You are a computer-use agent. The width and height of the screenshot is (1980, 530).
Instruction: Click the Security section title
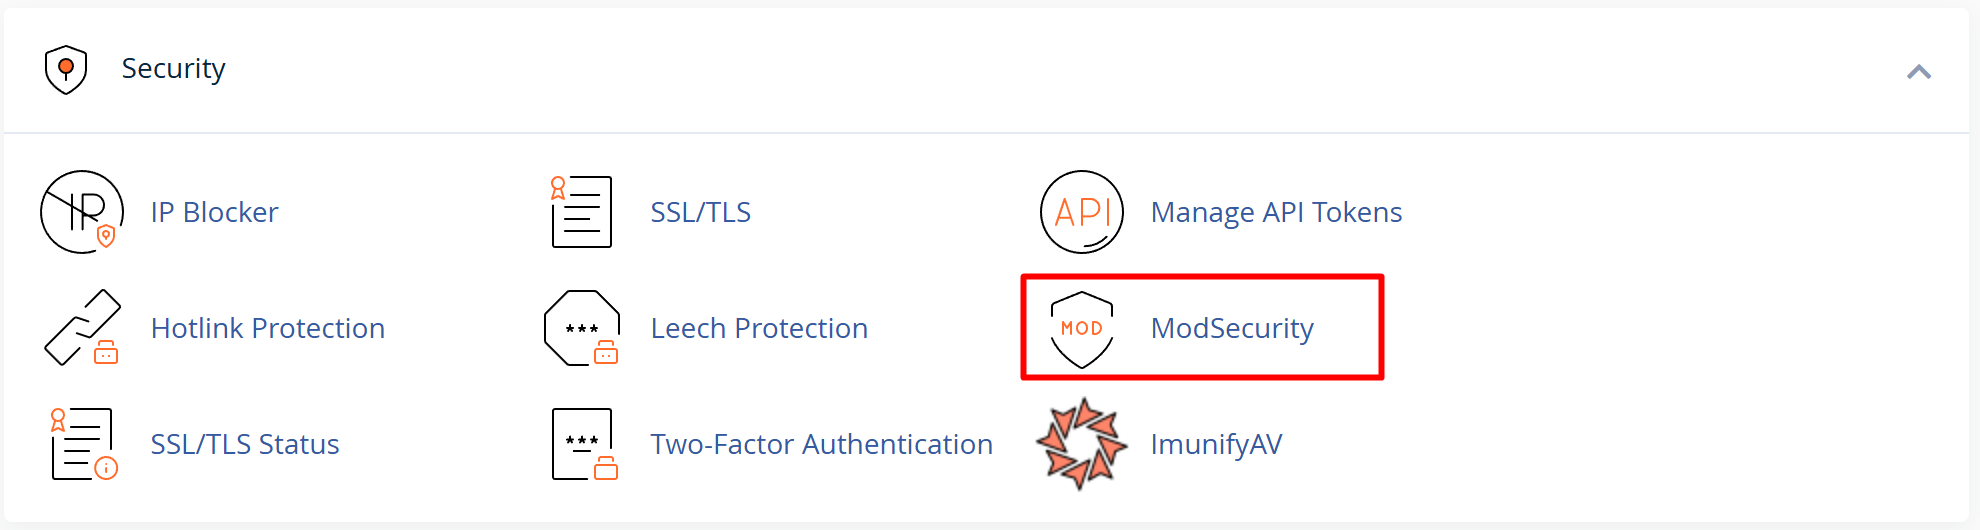pyautogui.click(x=173, y=69)
